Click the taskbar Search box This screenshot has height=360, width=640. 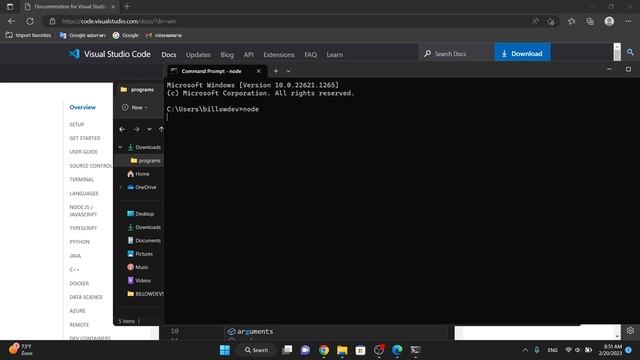256,350
